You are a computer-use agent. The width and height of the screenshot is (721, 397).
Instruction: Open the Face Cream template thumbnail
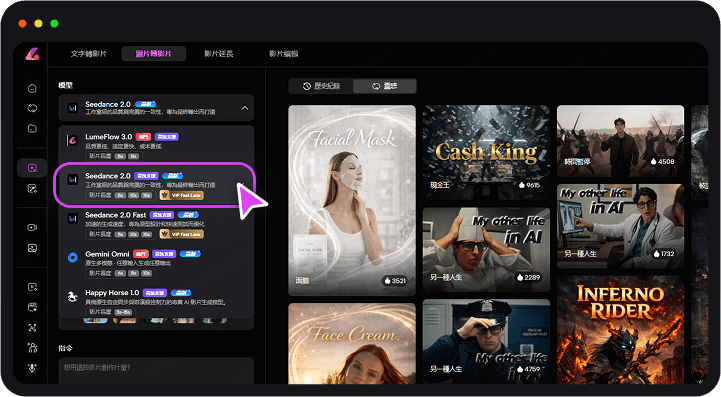[352, 344]
